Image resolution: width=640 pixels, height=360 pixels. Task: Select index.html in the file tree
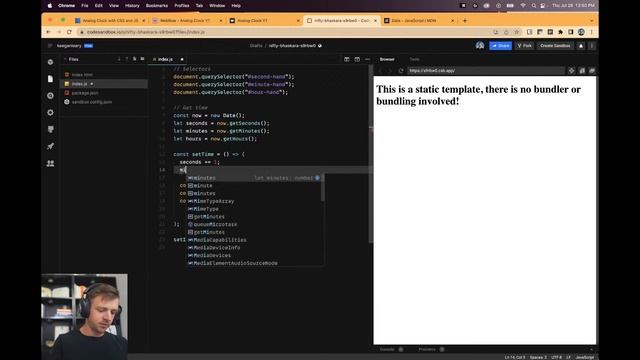coord(104,75)
